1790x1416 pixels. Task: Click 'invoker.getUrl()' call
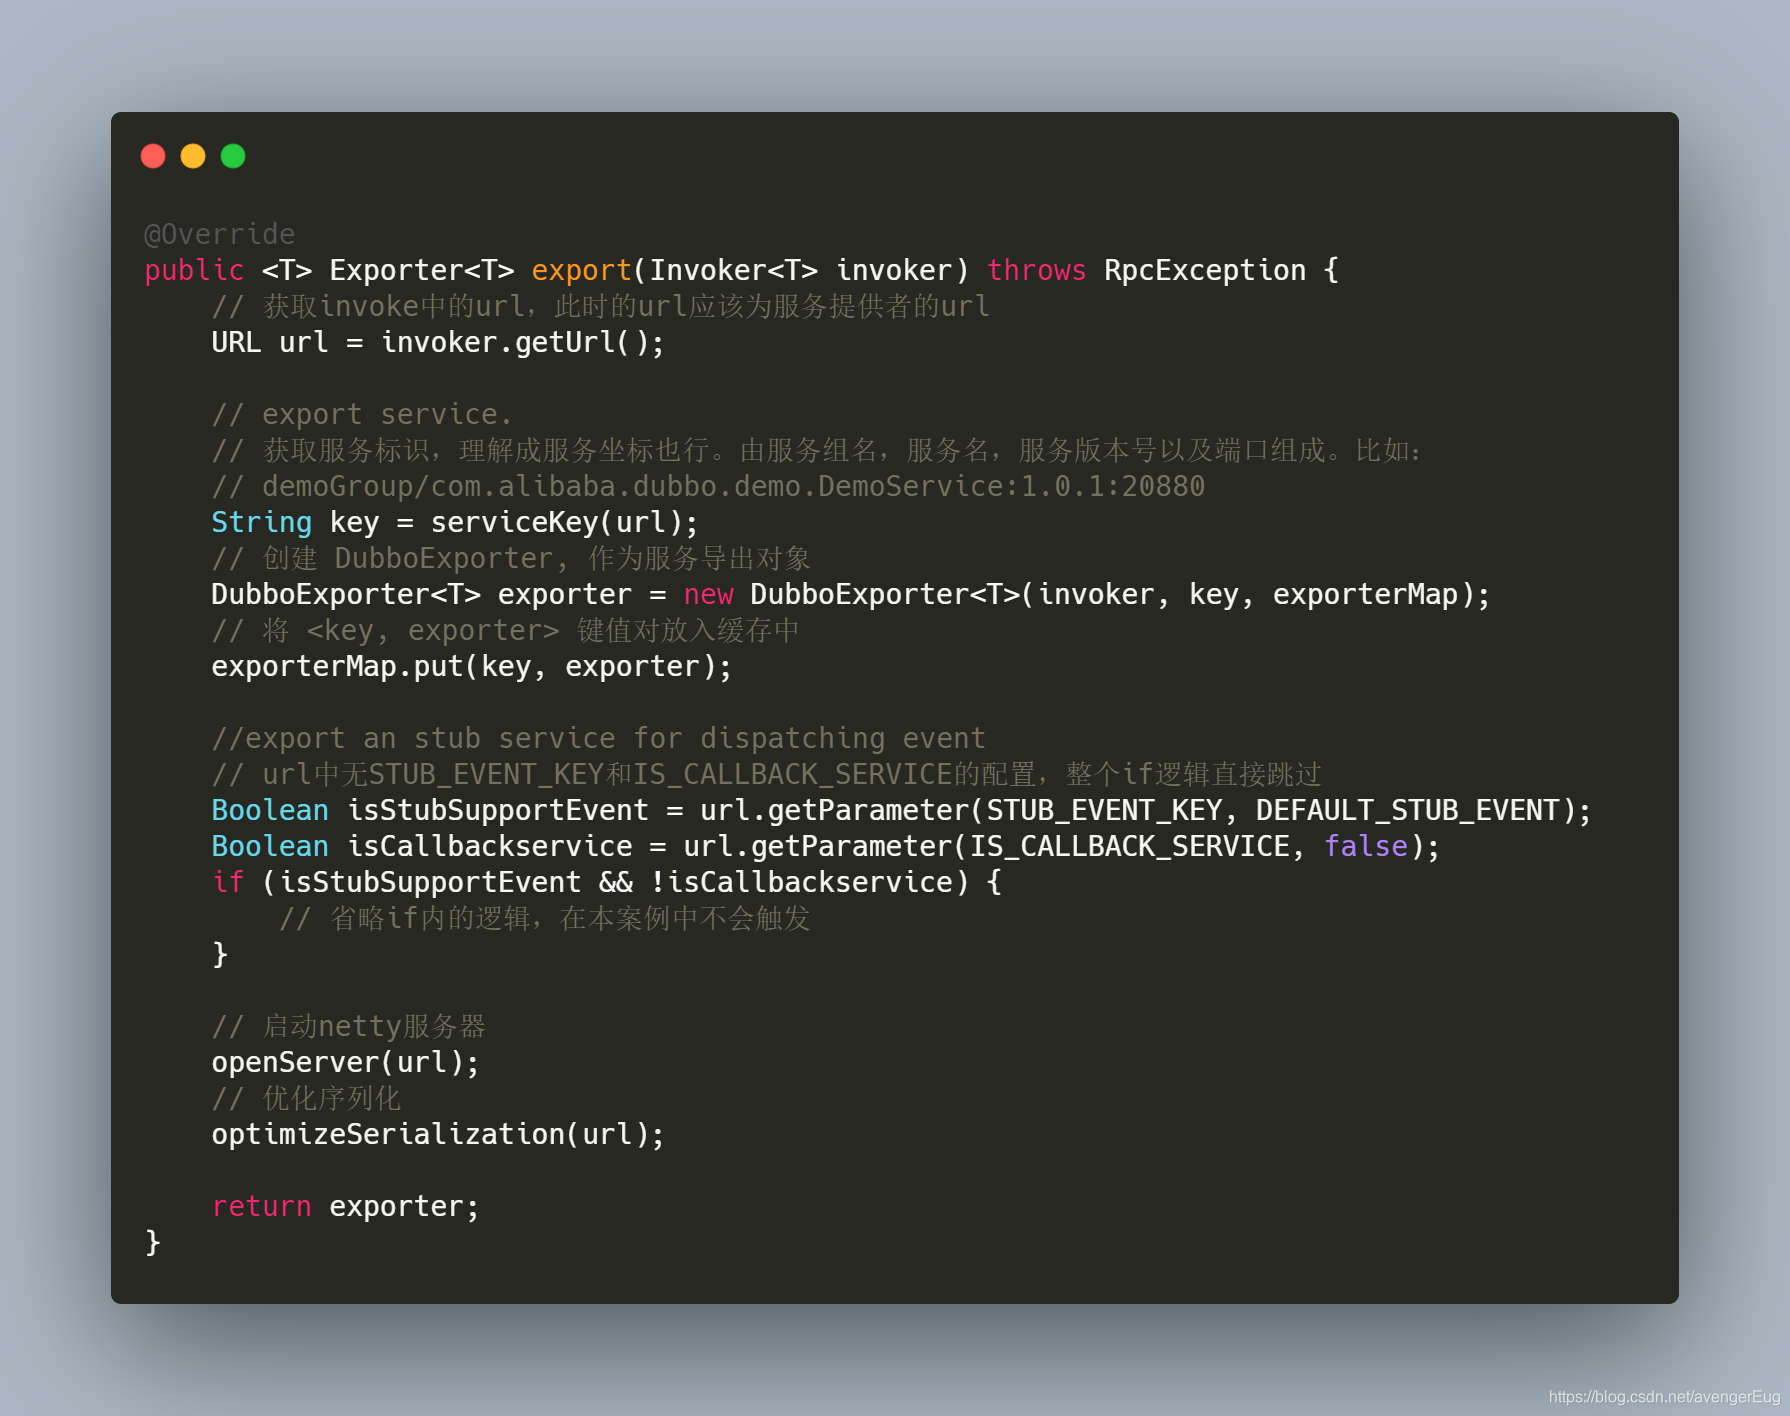[x=514, y=343]
